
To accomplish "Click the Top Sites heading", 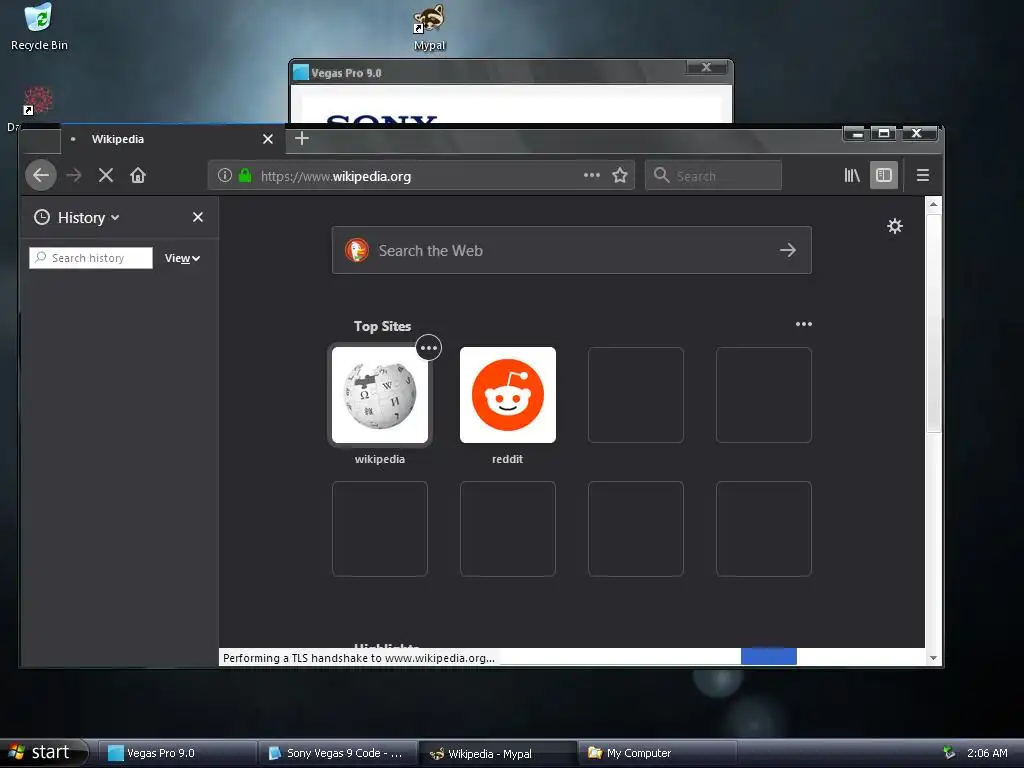I will point(382,326).
